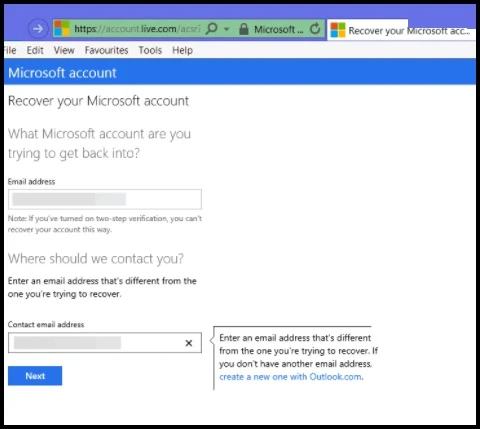Click the padlock security icon

point(244,29)
